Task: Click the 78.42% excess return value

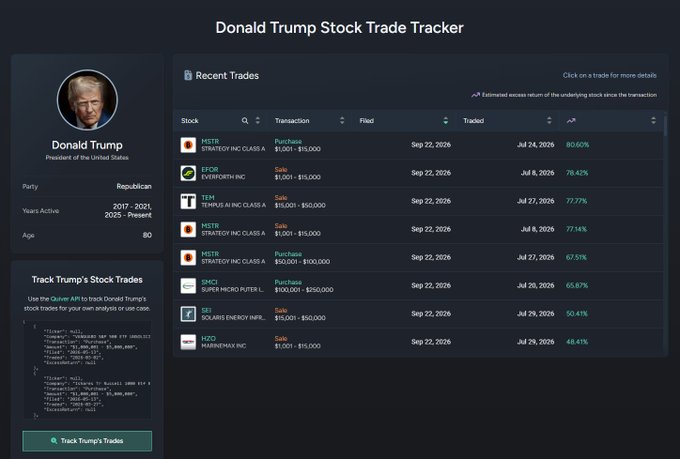Action: click(577, 173)
